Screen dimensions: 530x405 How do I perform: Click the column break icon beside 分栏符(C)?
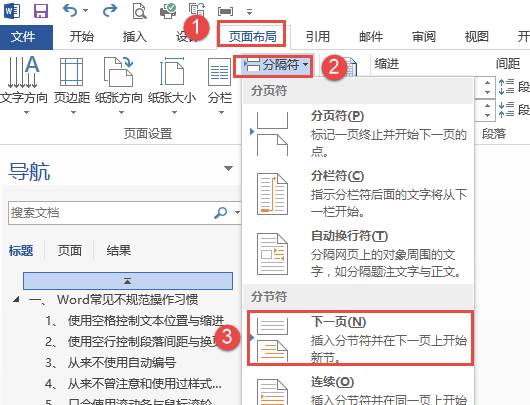point(272,194)
